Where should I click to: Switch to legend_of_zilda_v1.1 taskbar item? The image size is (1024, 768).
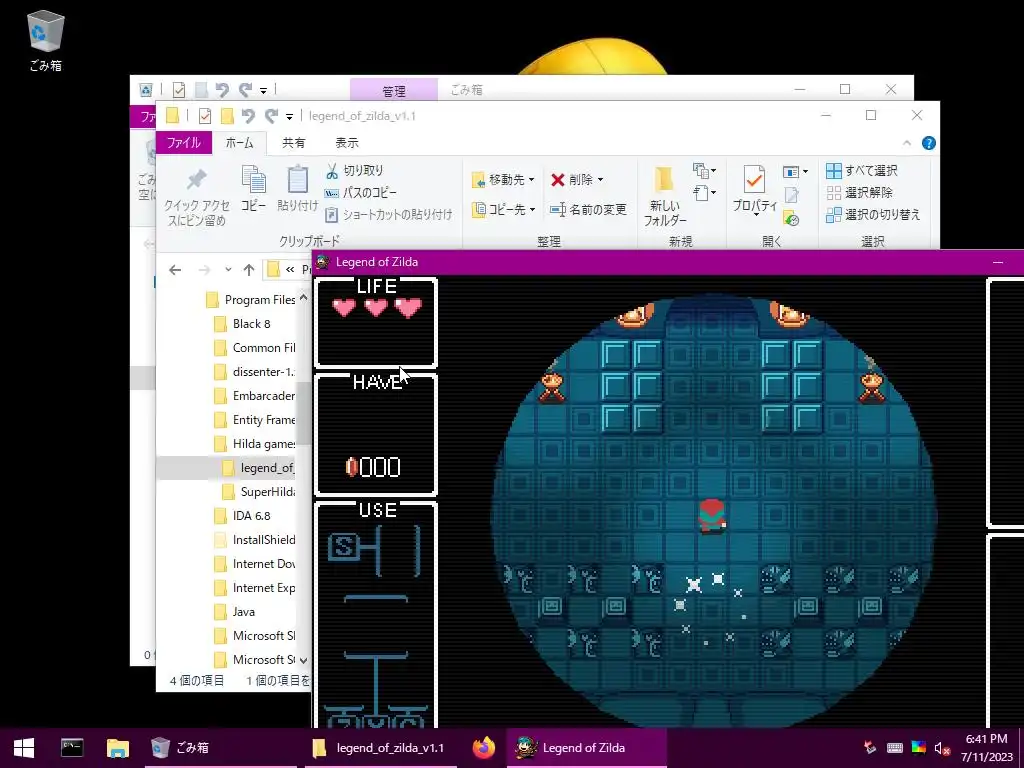[x=379, y=748]
